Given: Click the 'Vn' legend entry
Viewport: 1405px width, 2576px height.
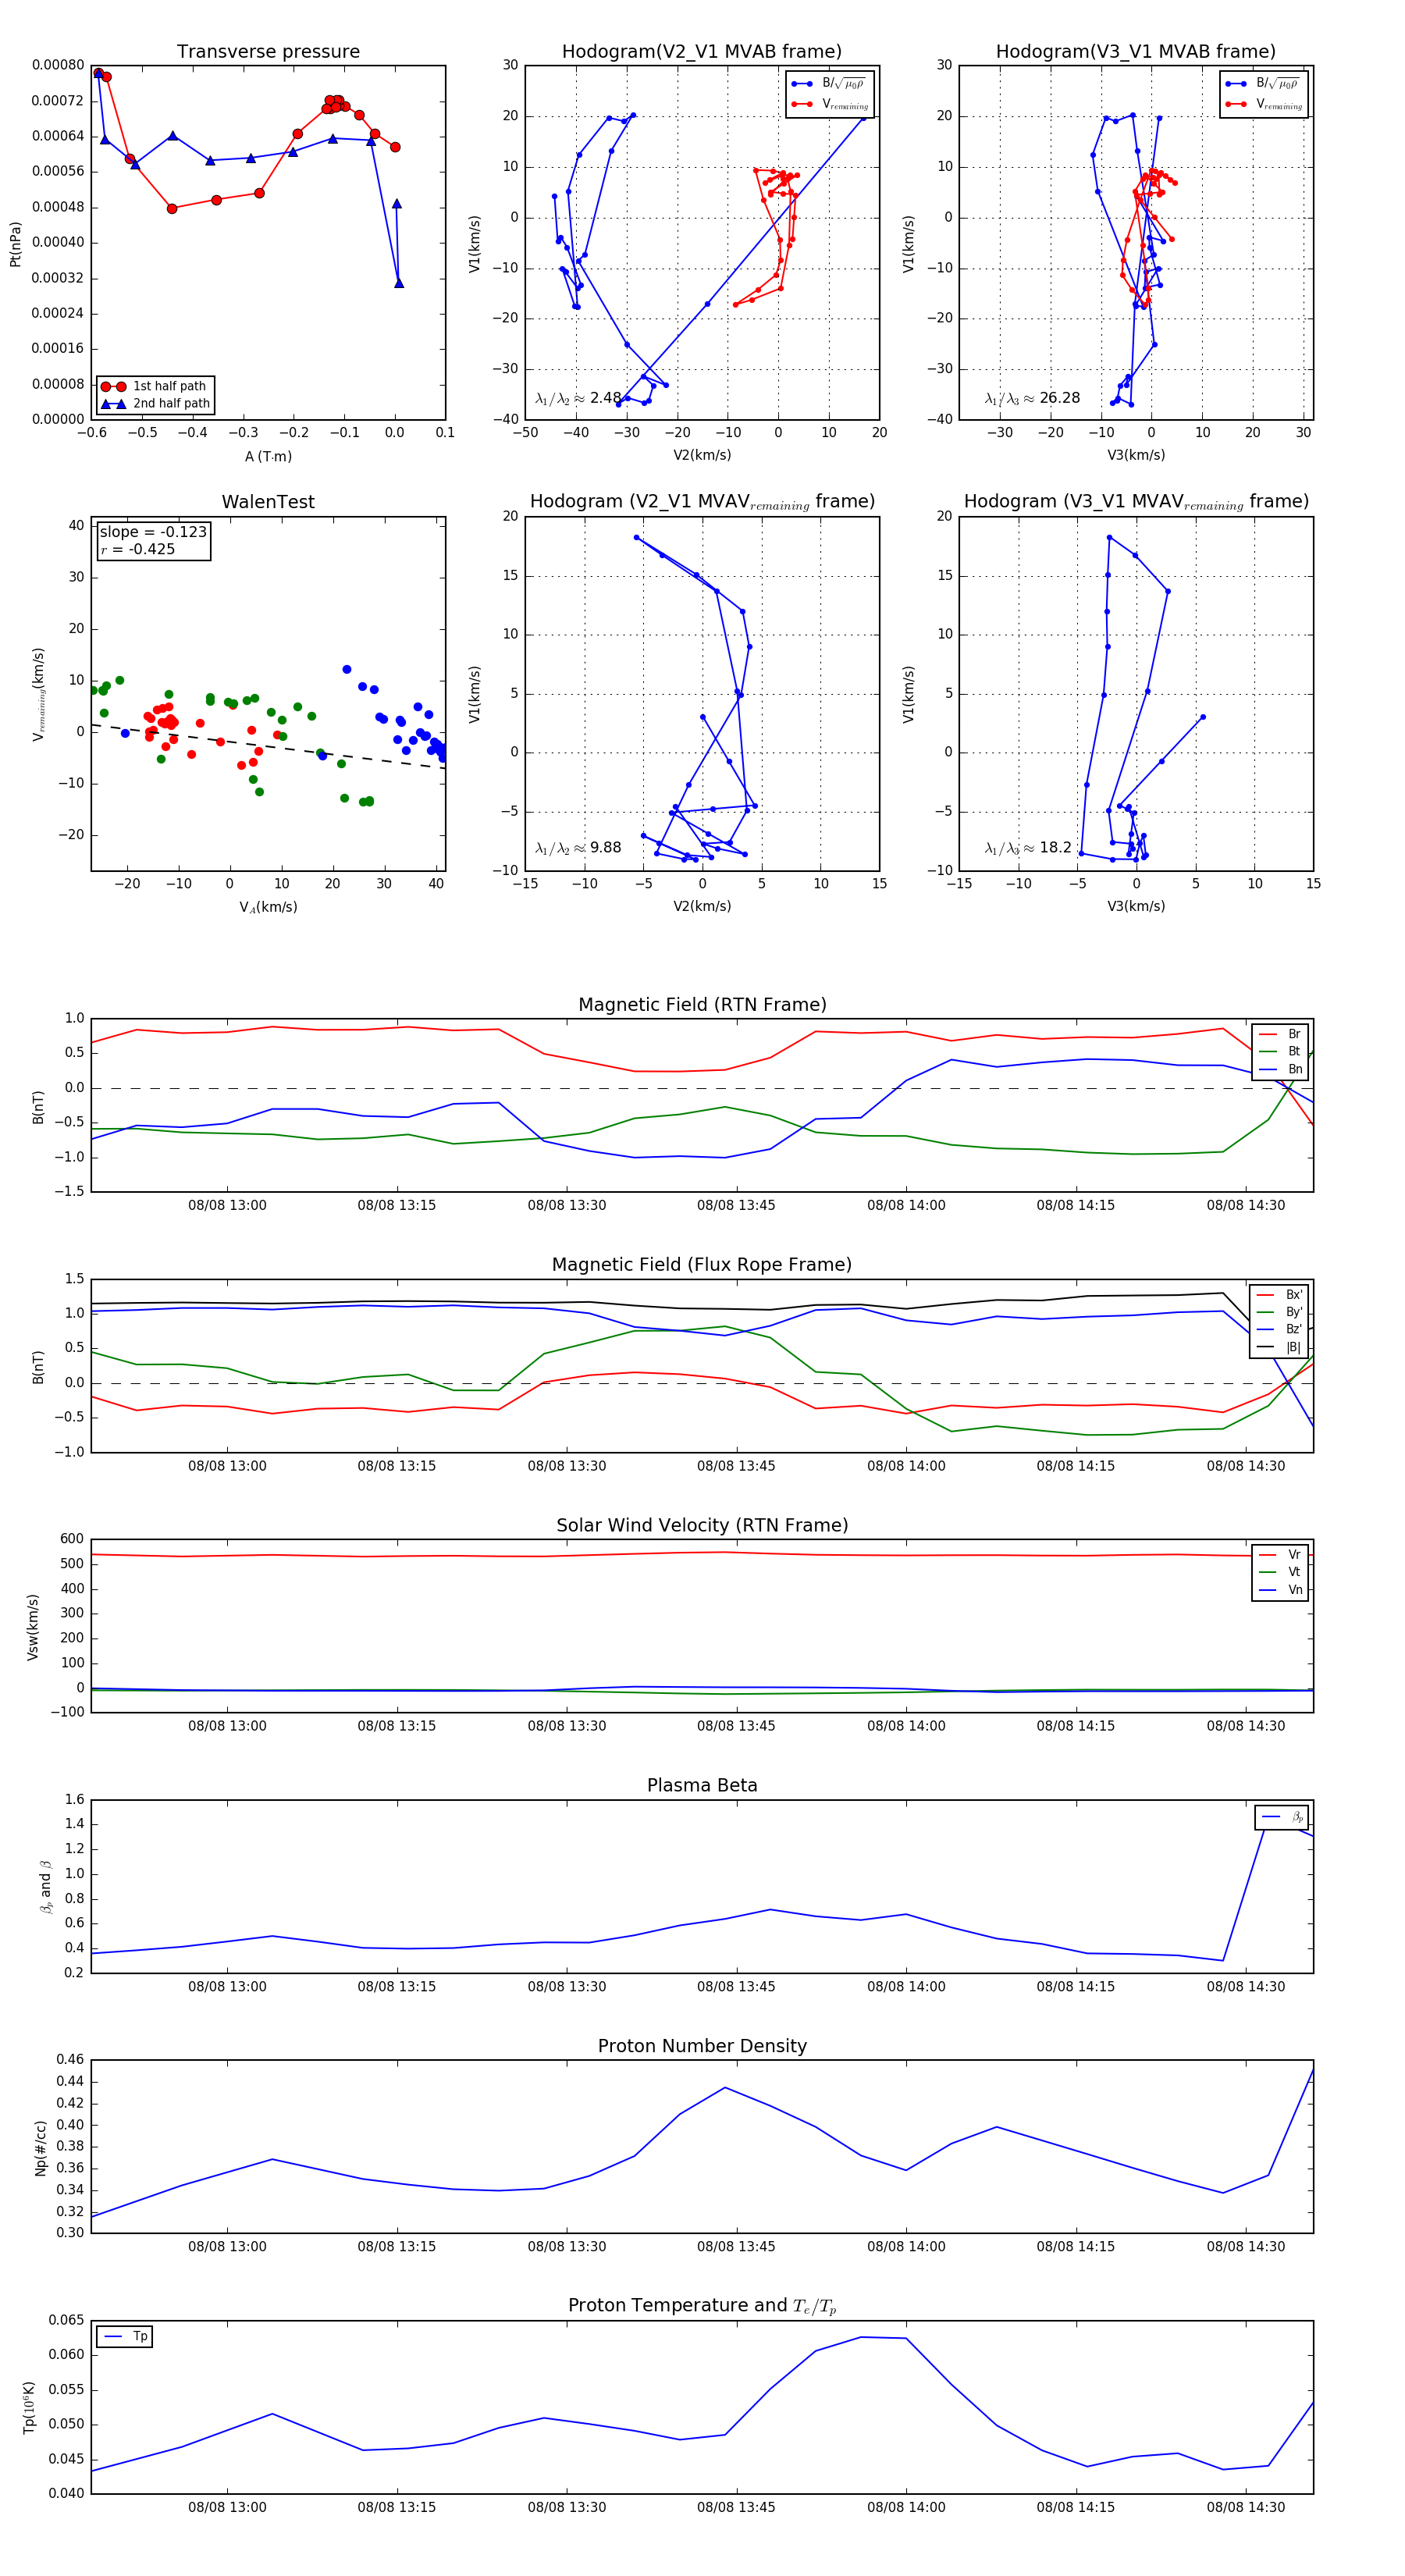Looking at the screenshot, I should tap(1280, 1590).
